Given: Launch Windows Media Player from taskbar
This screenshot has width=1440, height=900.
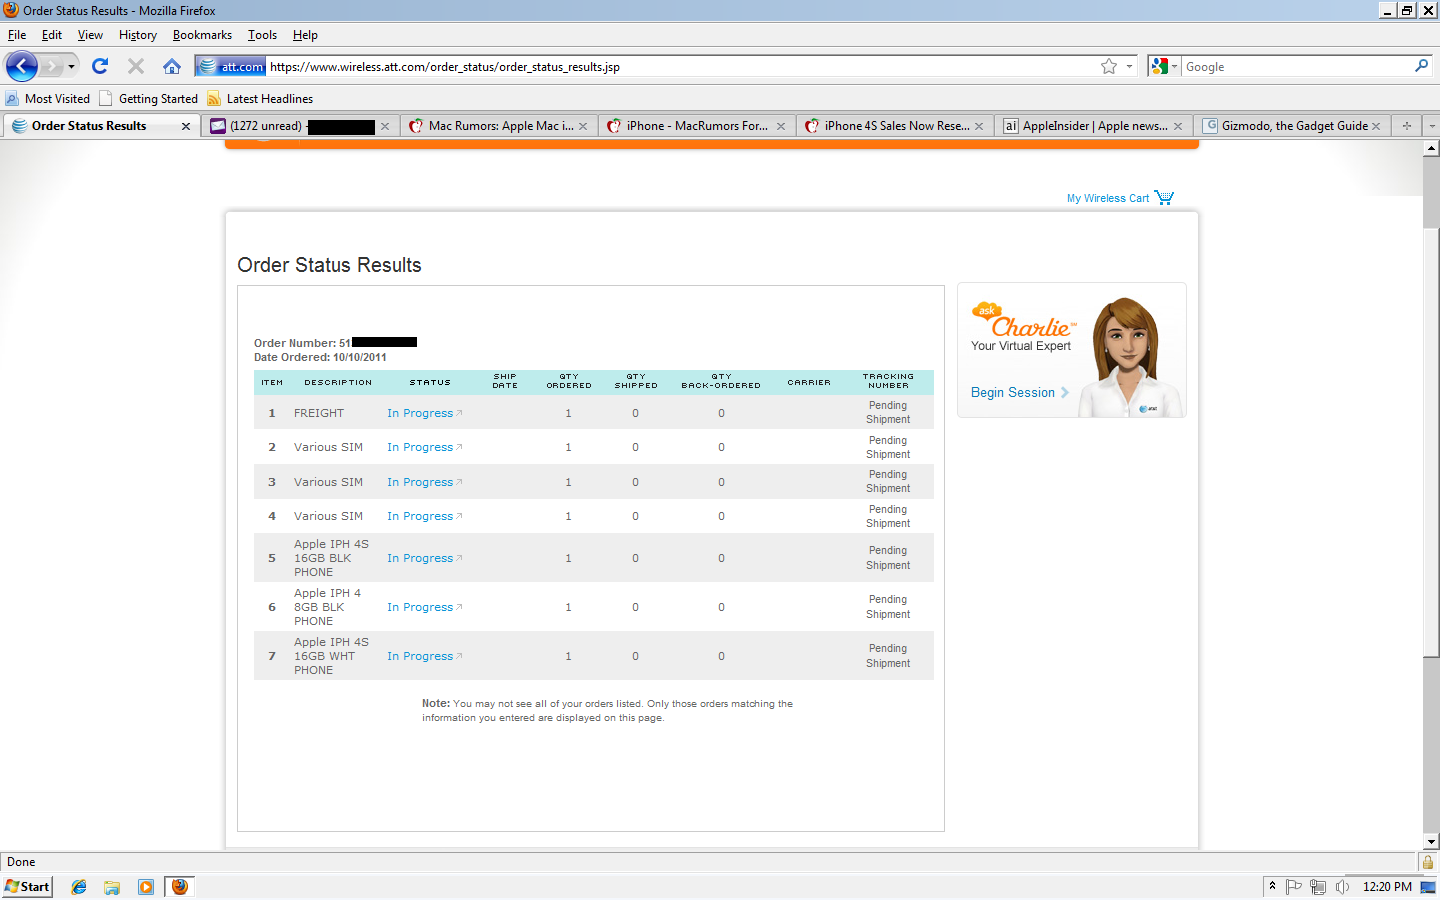Looking at the screenshot, I should click(x=146, y=887).
